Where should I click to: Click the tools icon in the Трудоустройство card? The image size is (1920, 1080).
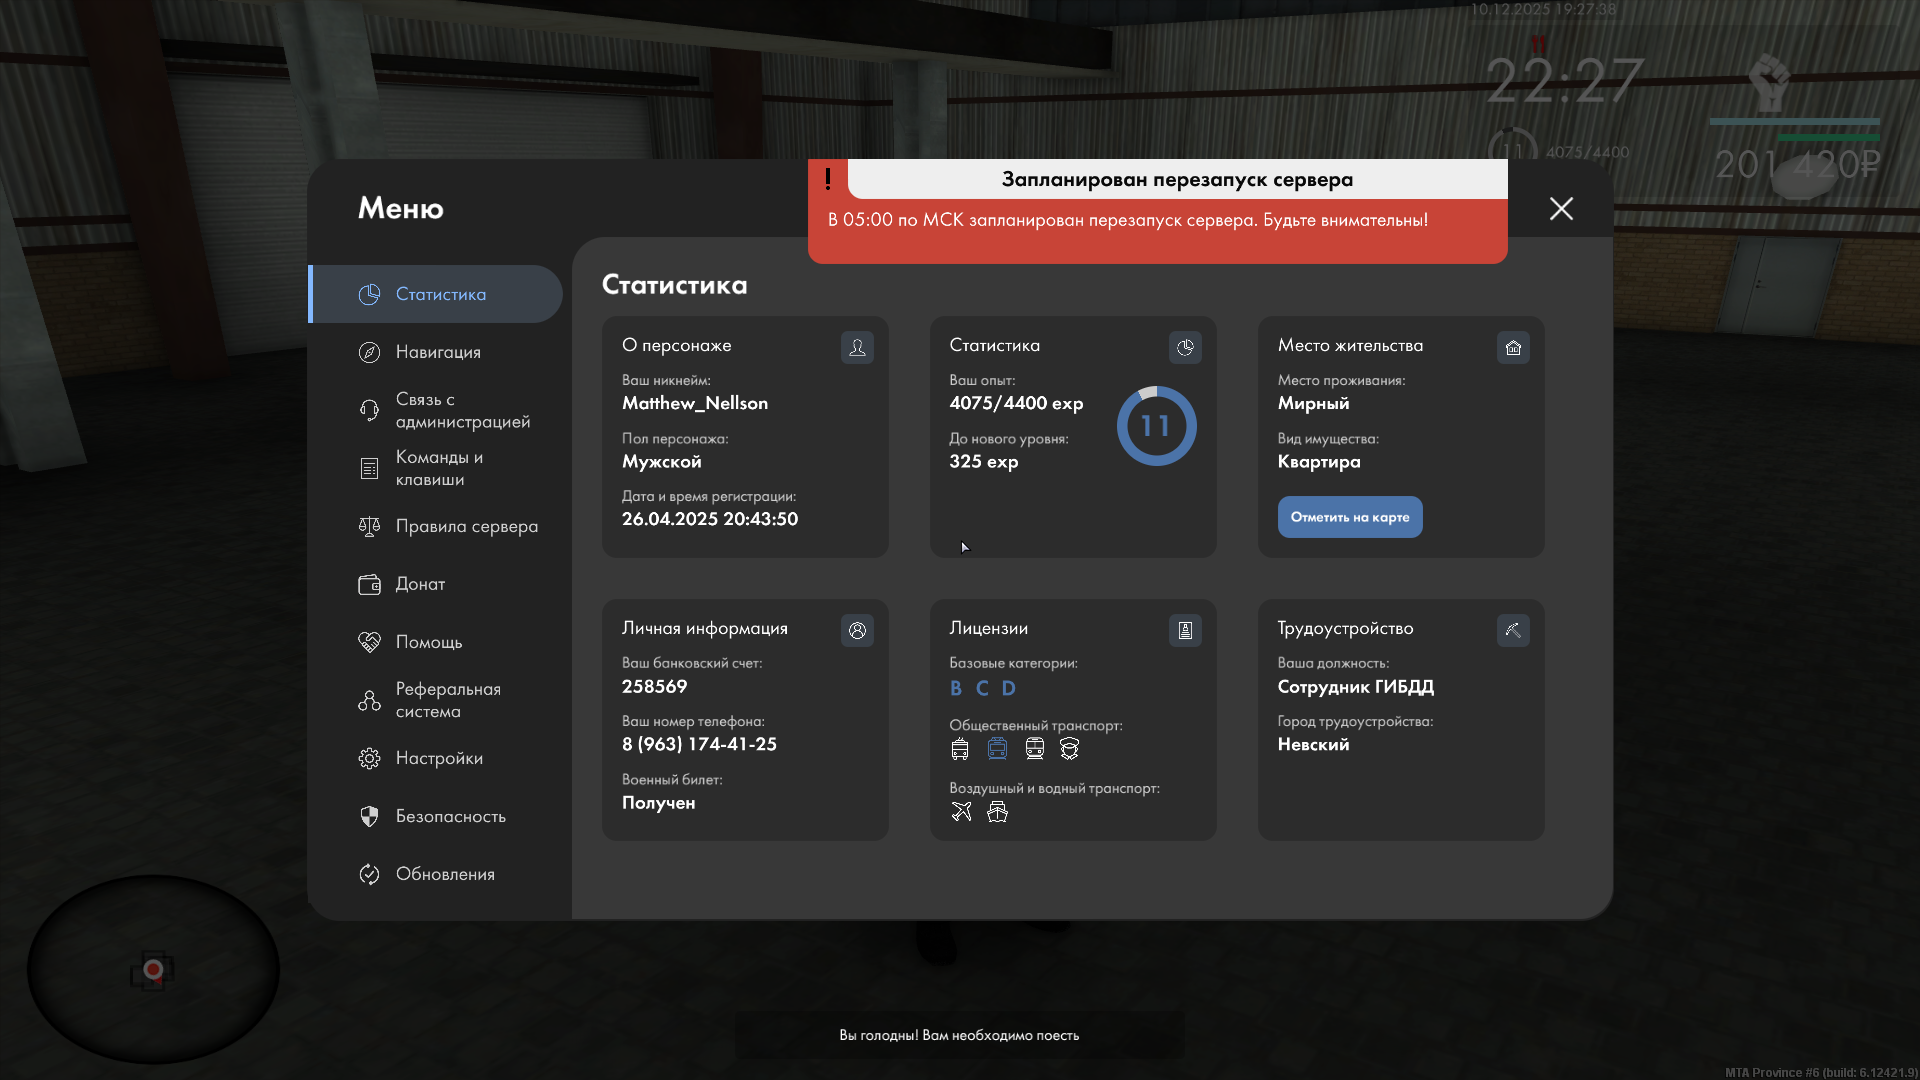(x=1513, y=630)
